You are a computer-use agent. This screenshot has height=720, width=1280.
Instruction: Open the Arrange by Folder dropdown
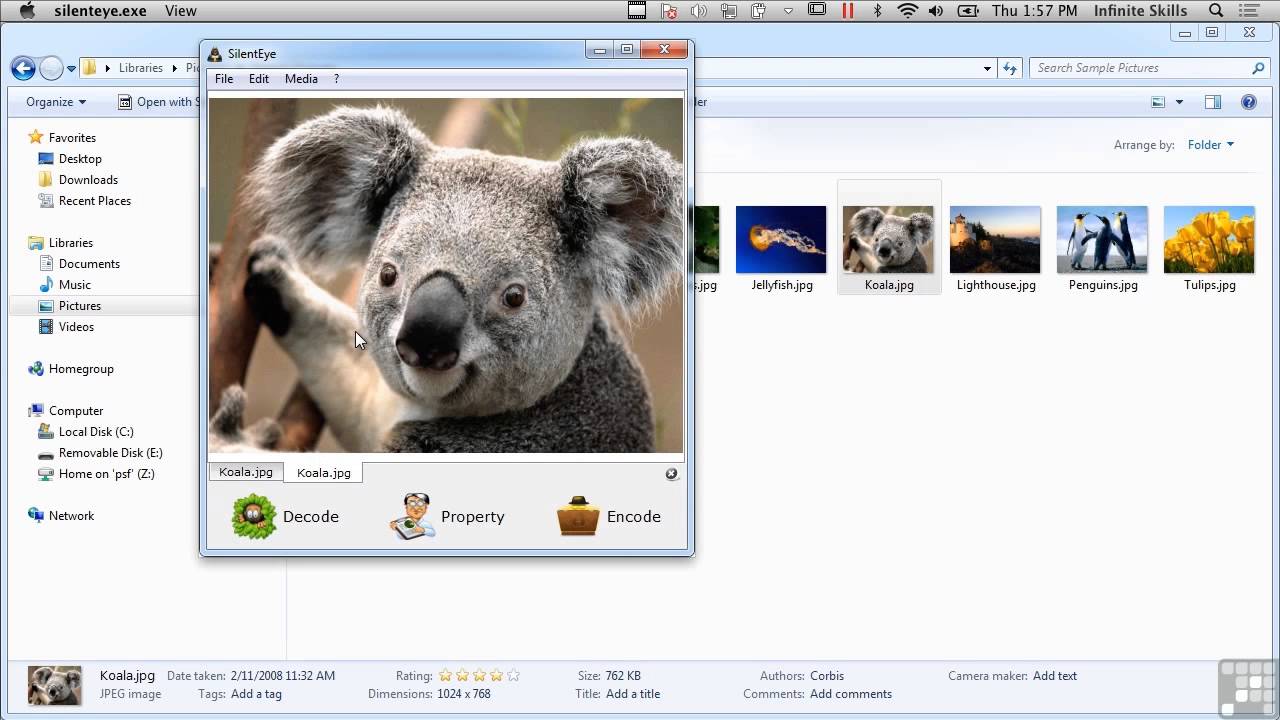point(1211,145)
